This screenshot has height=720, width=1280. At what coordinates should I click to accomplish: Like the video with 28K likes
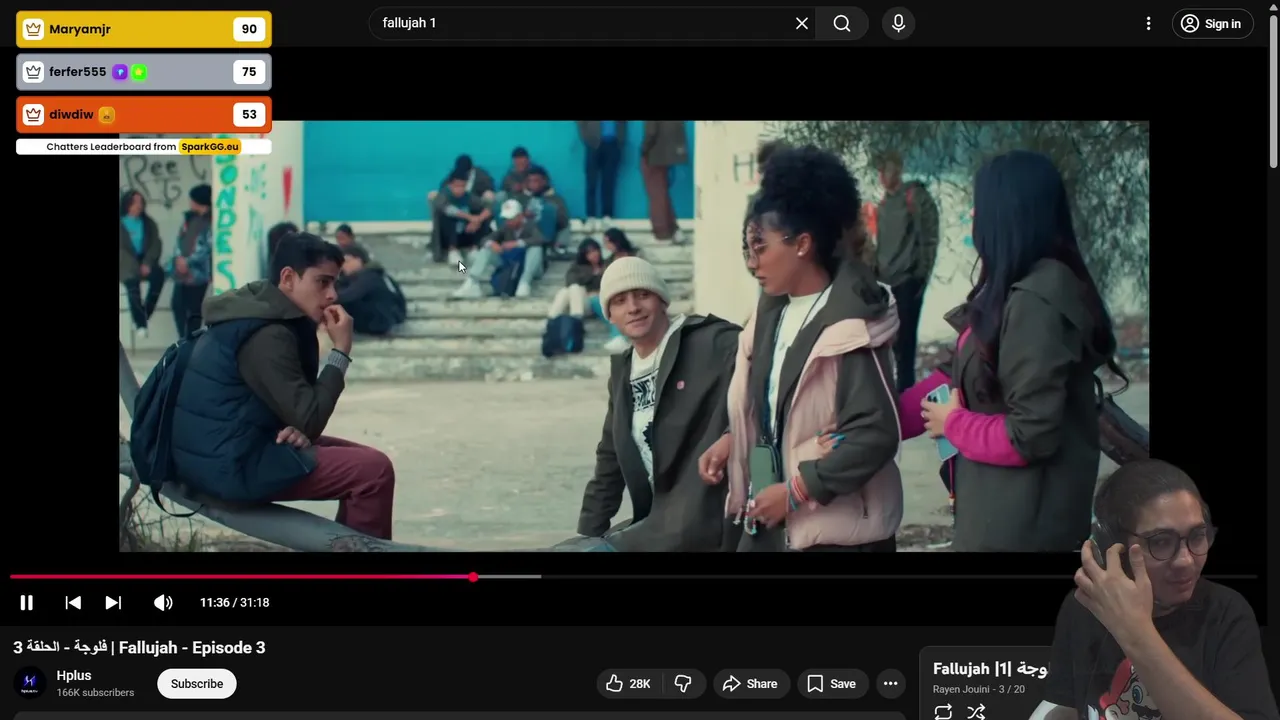click(628, 684)
